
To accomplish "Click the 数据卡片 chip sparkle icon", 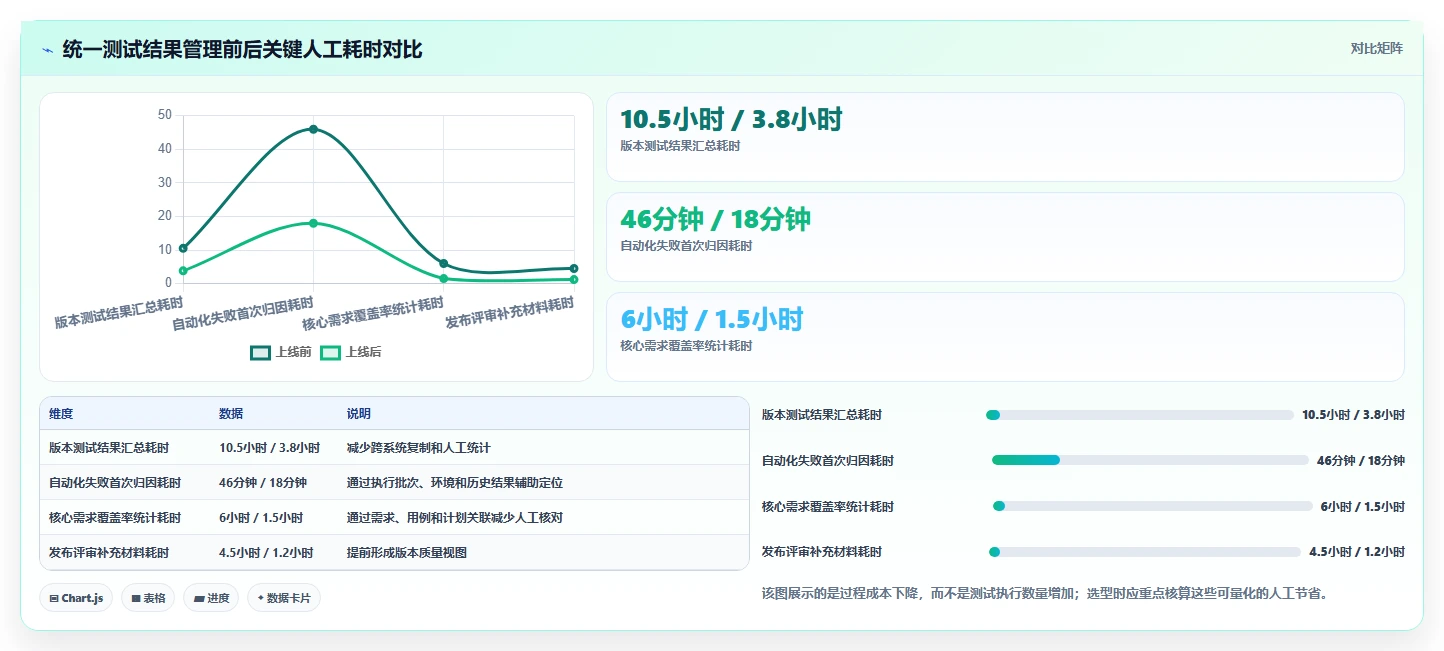I will click(x=261, y=598).
